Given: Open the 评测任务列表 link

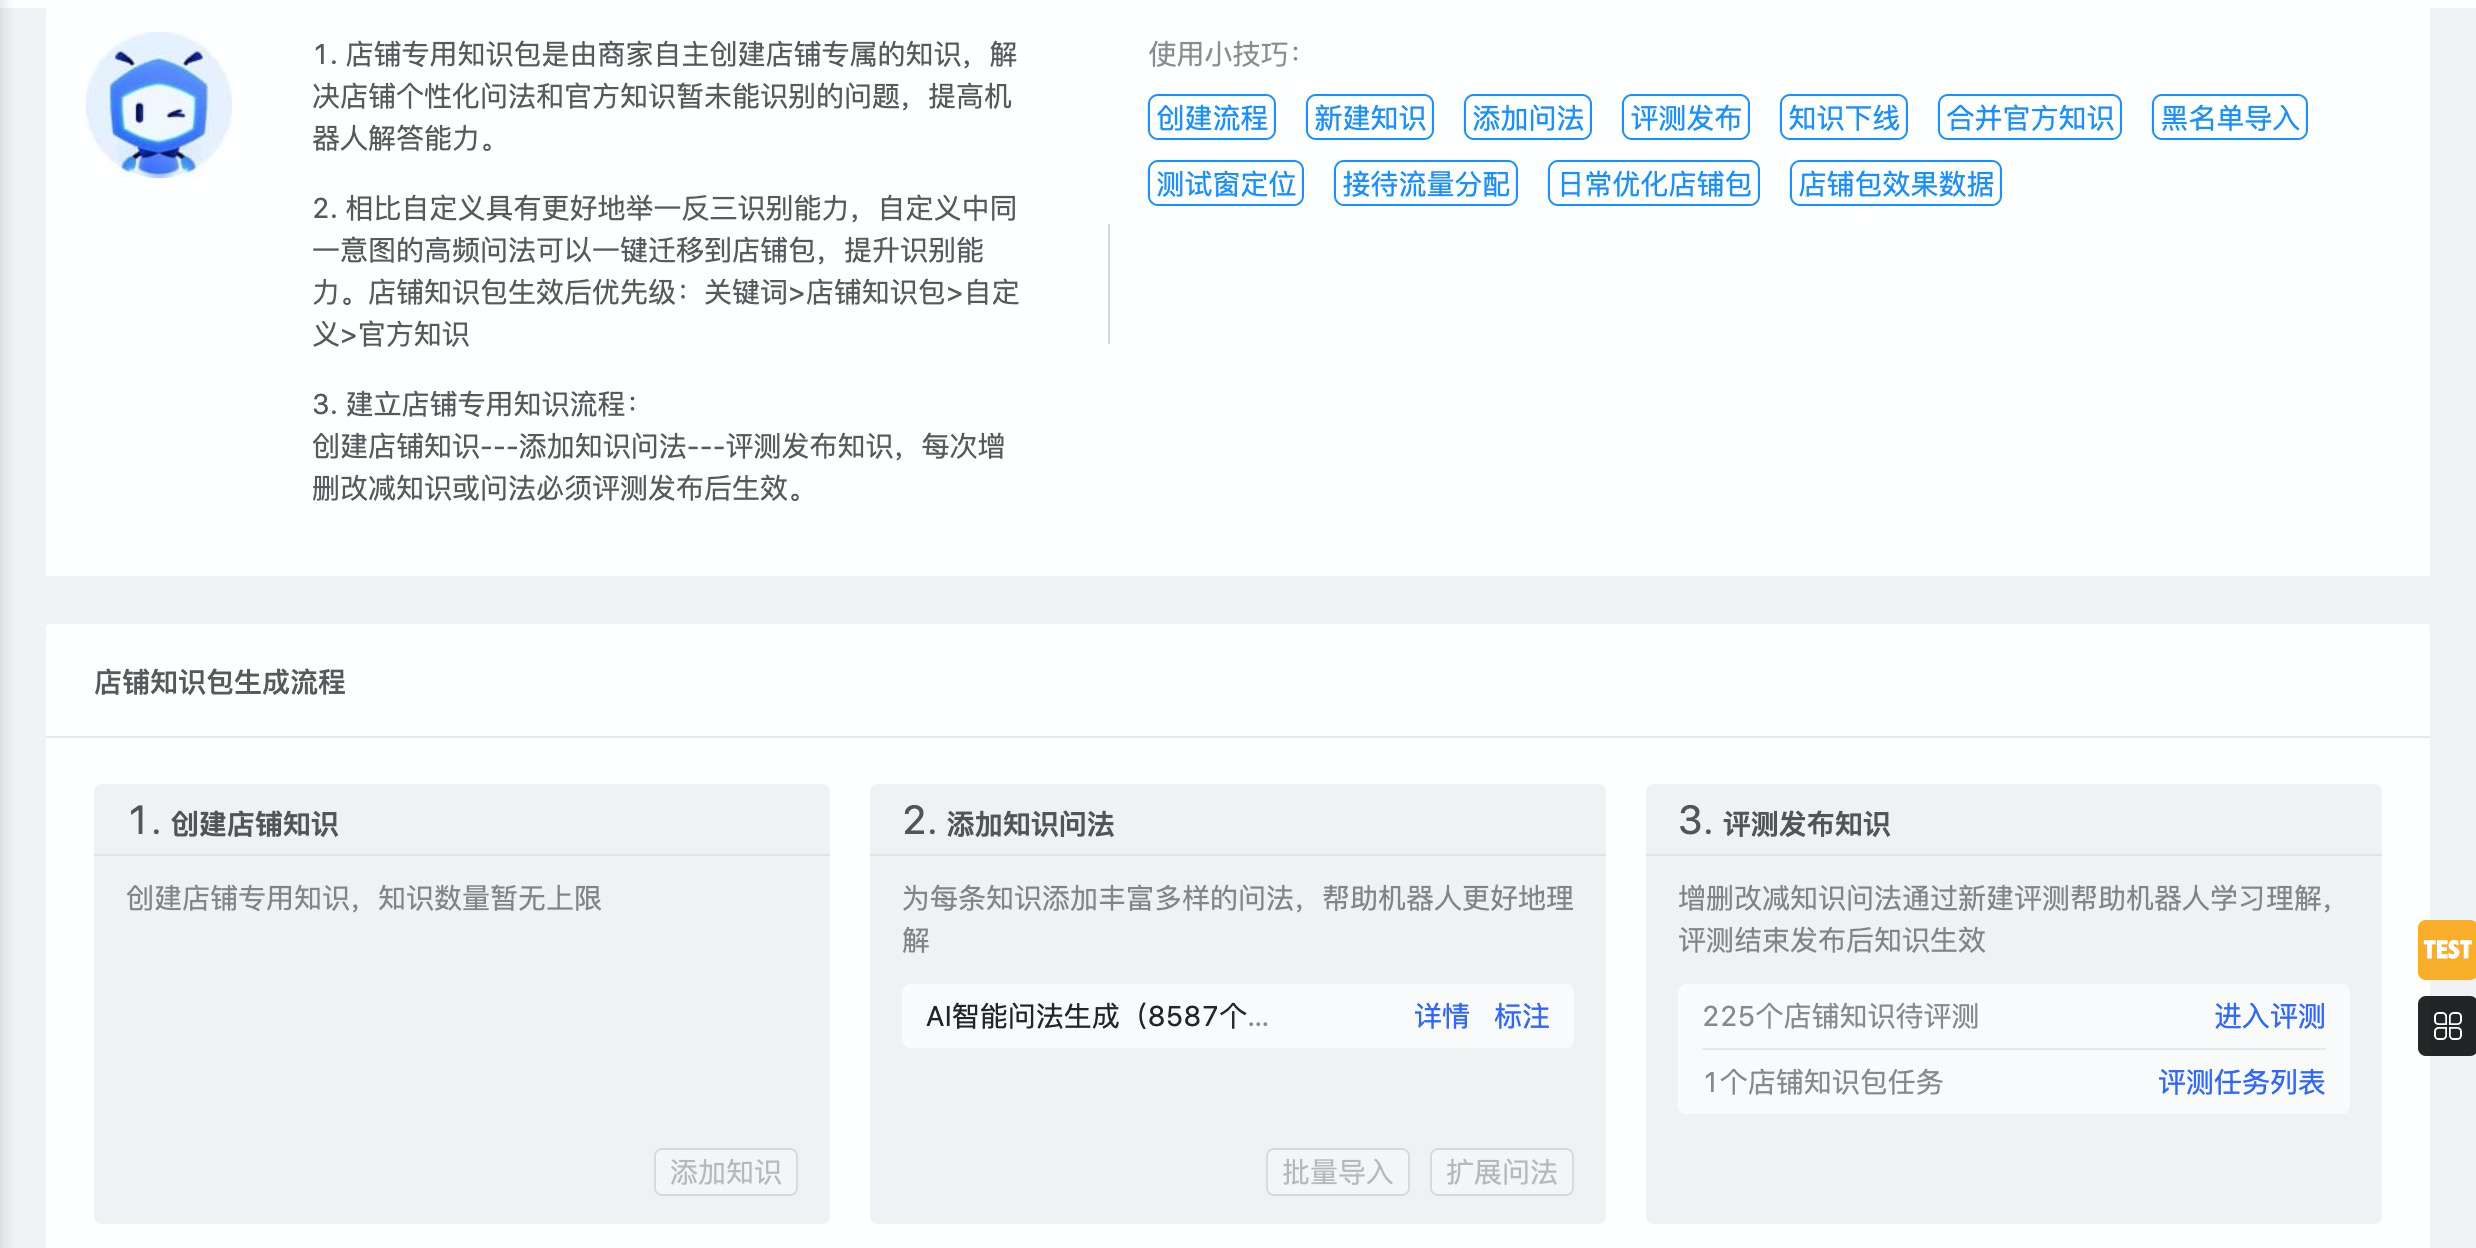Looking at the screenshot, I should pos(2241,1082).
